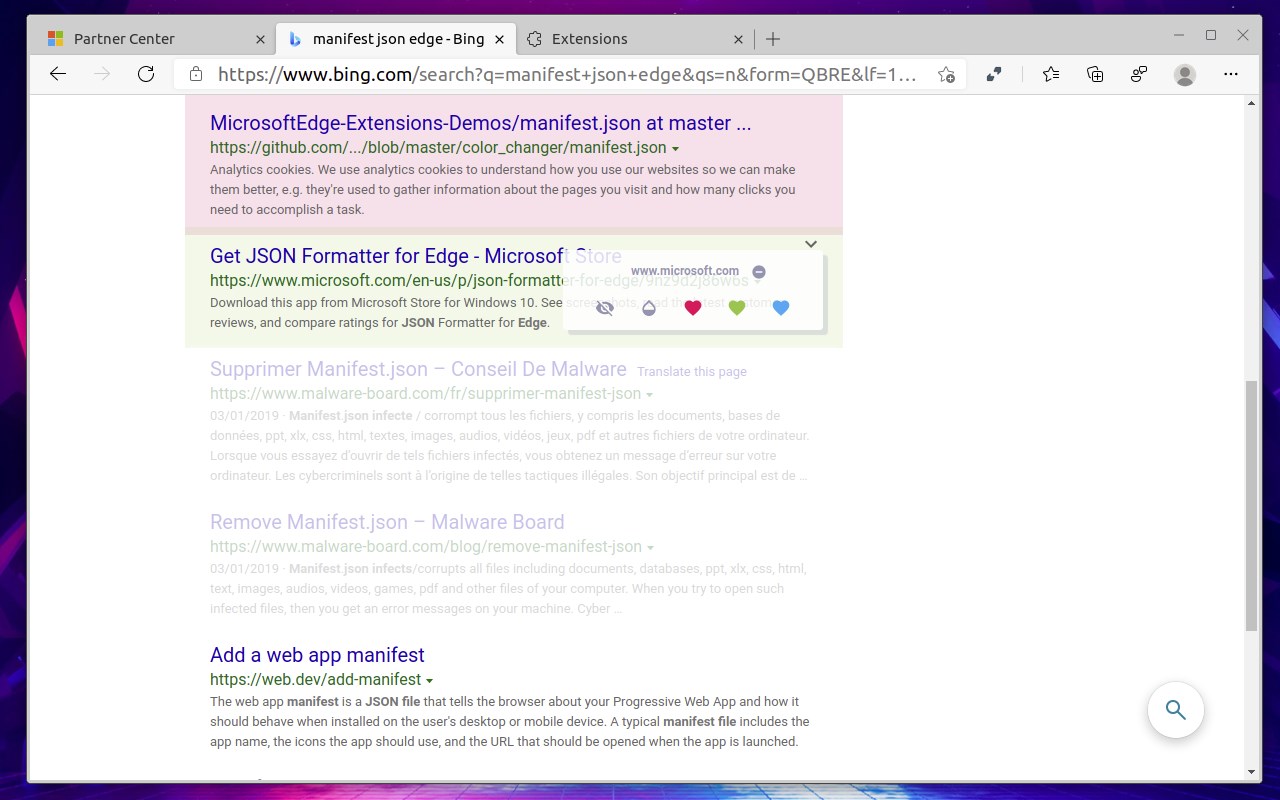Screen dimensions: 1280x800
Task: Click the https://web.dev/add-manifest green URL
Action: (316, 680)
